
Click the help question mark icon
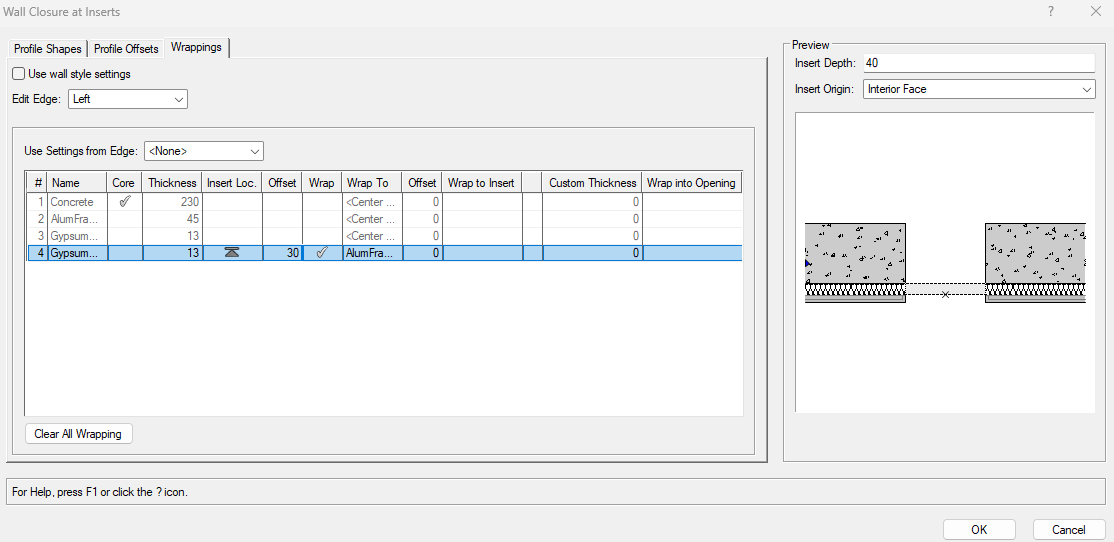tap(1051, 11)
